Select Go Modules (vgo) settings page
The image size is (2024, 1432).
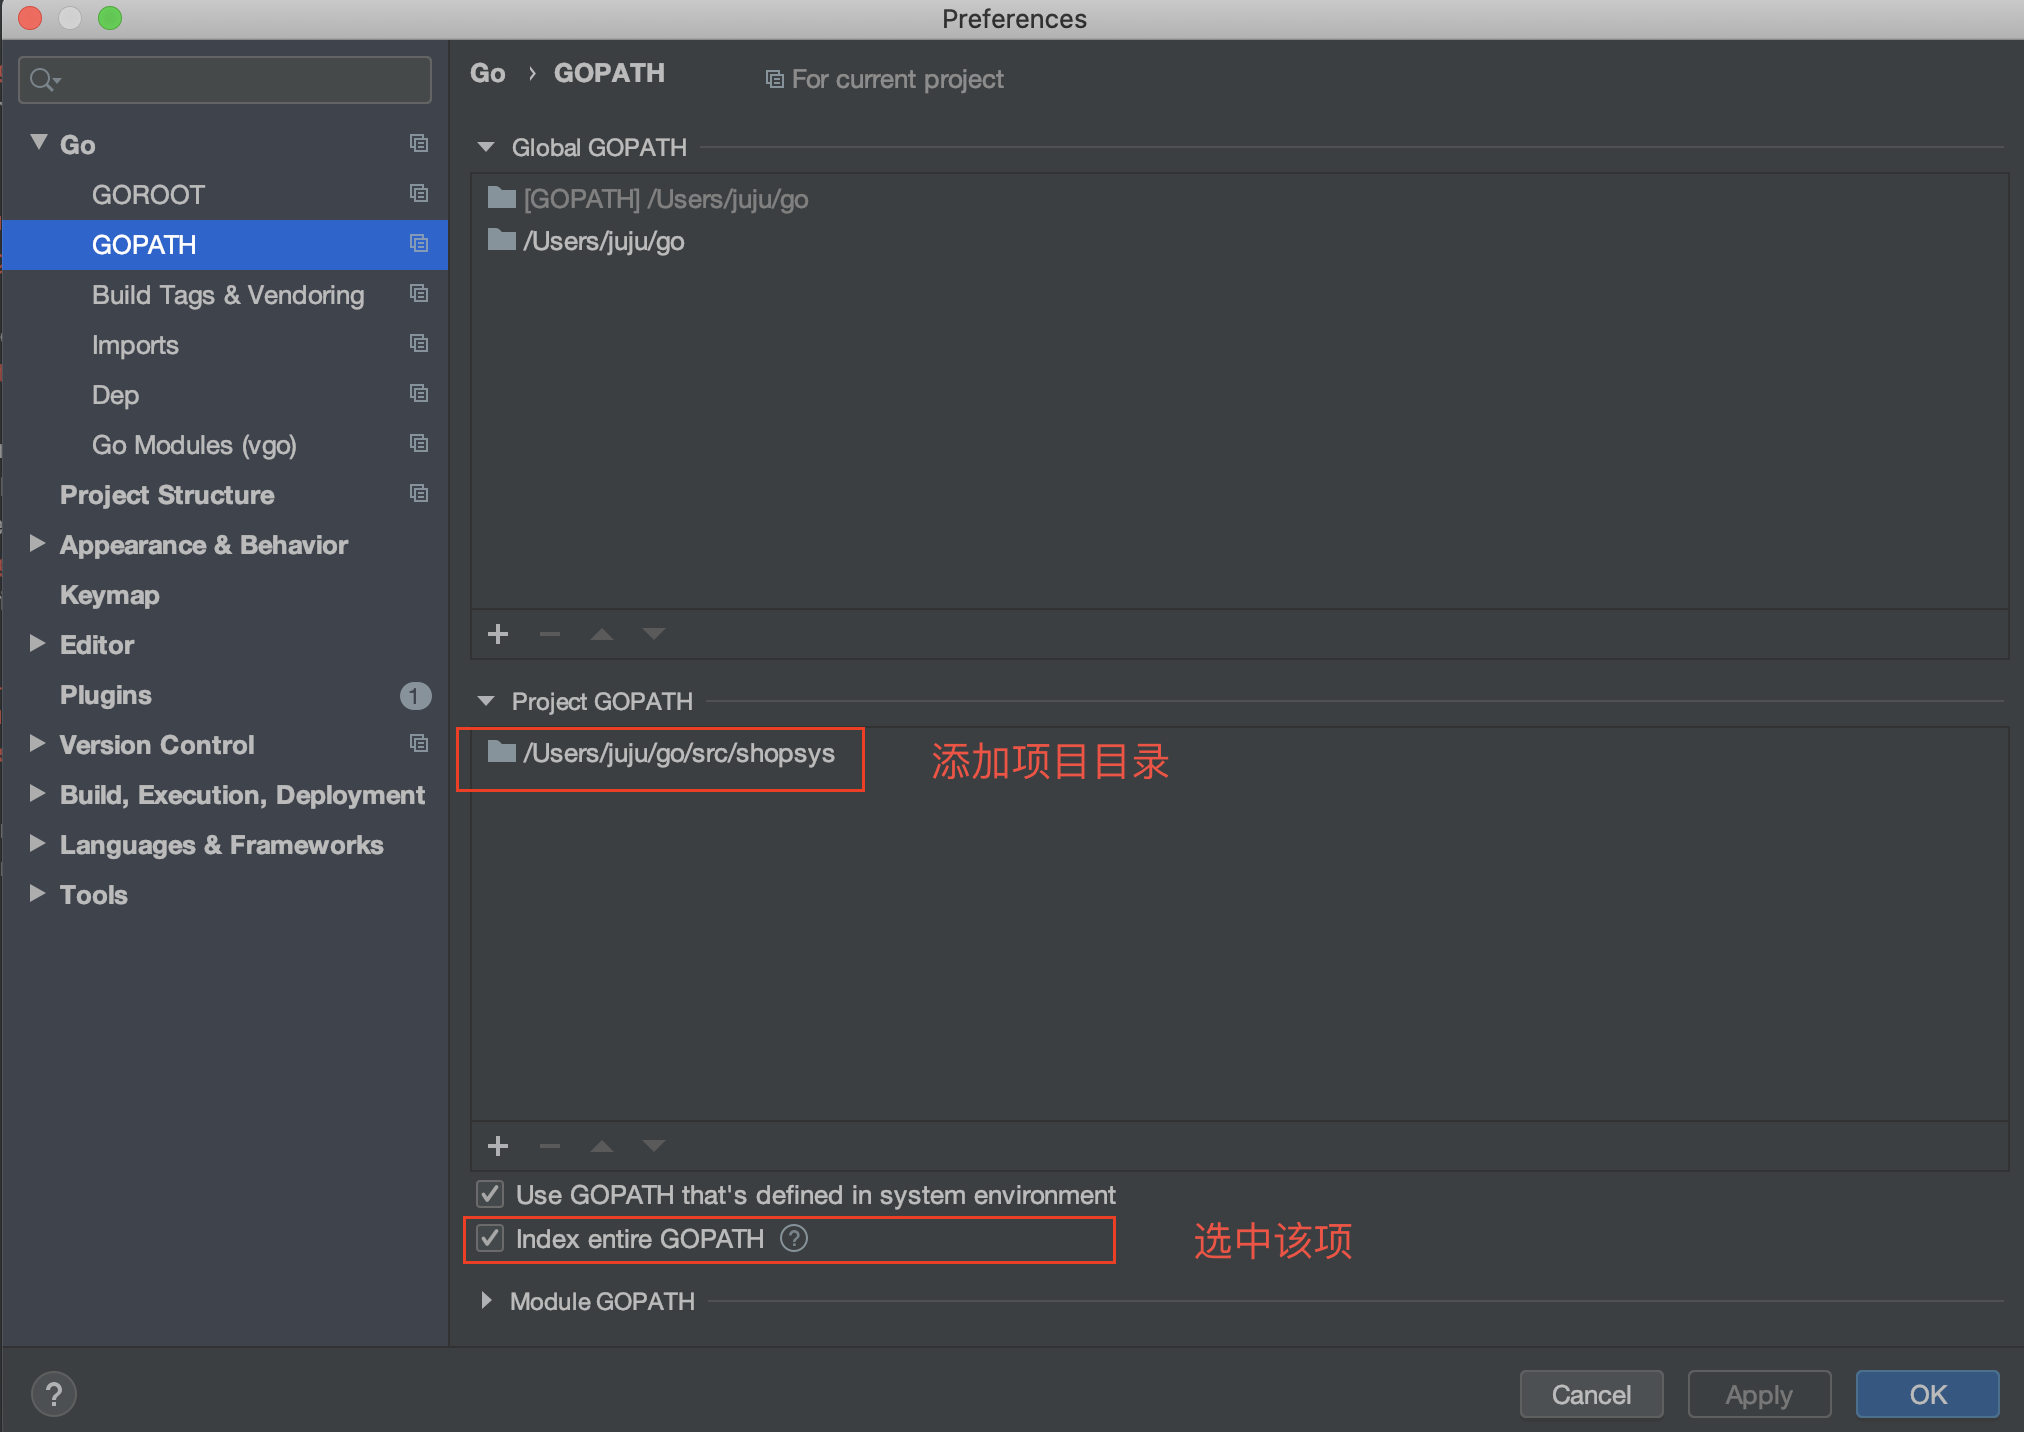click(x=194, y=445)
